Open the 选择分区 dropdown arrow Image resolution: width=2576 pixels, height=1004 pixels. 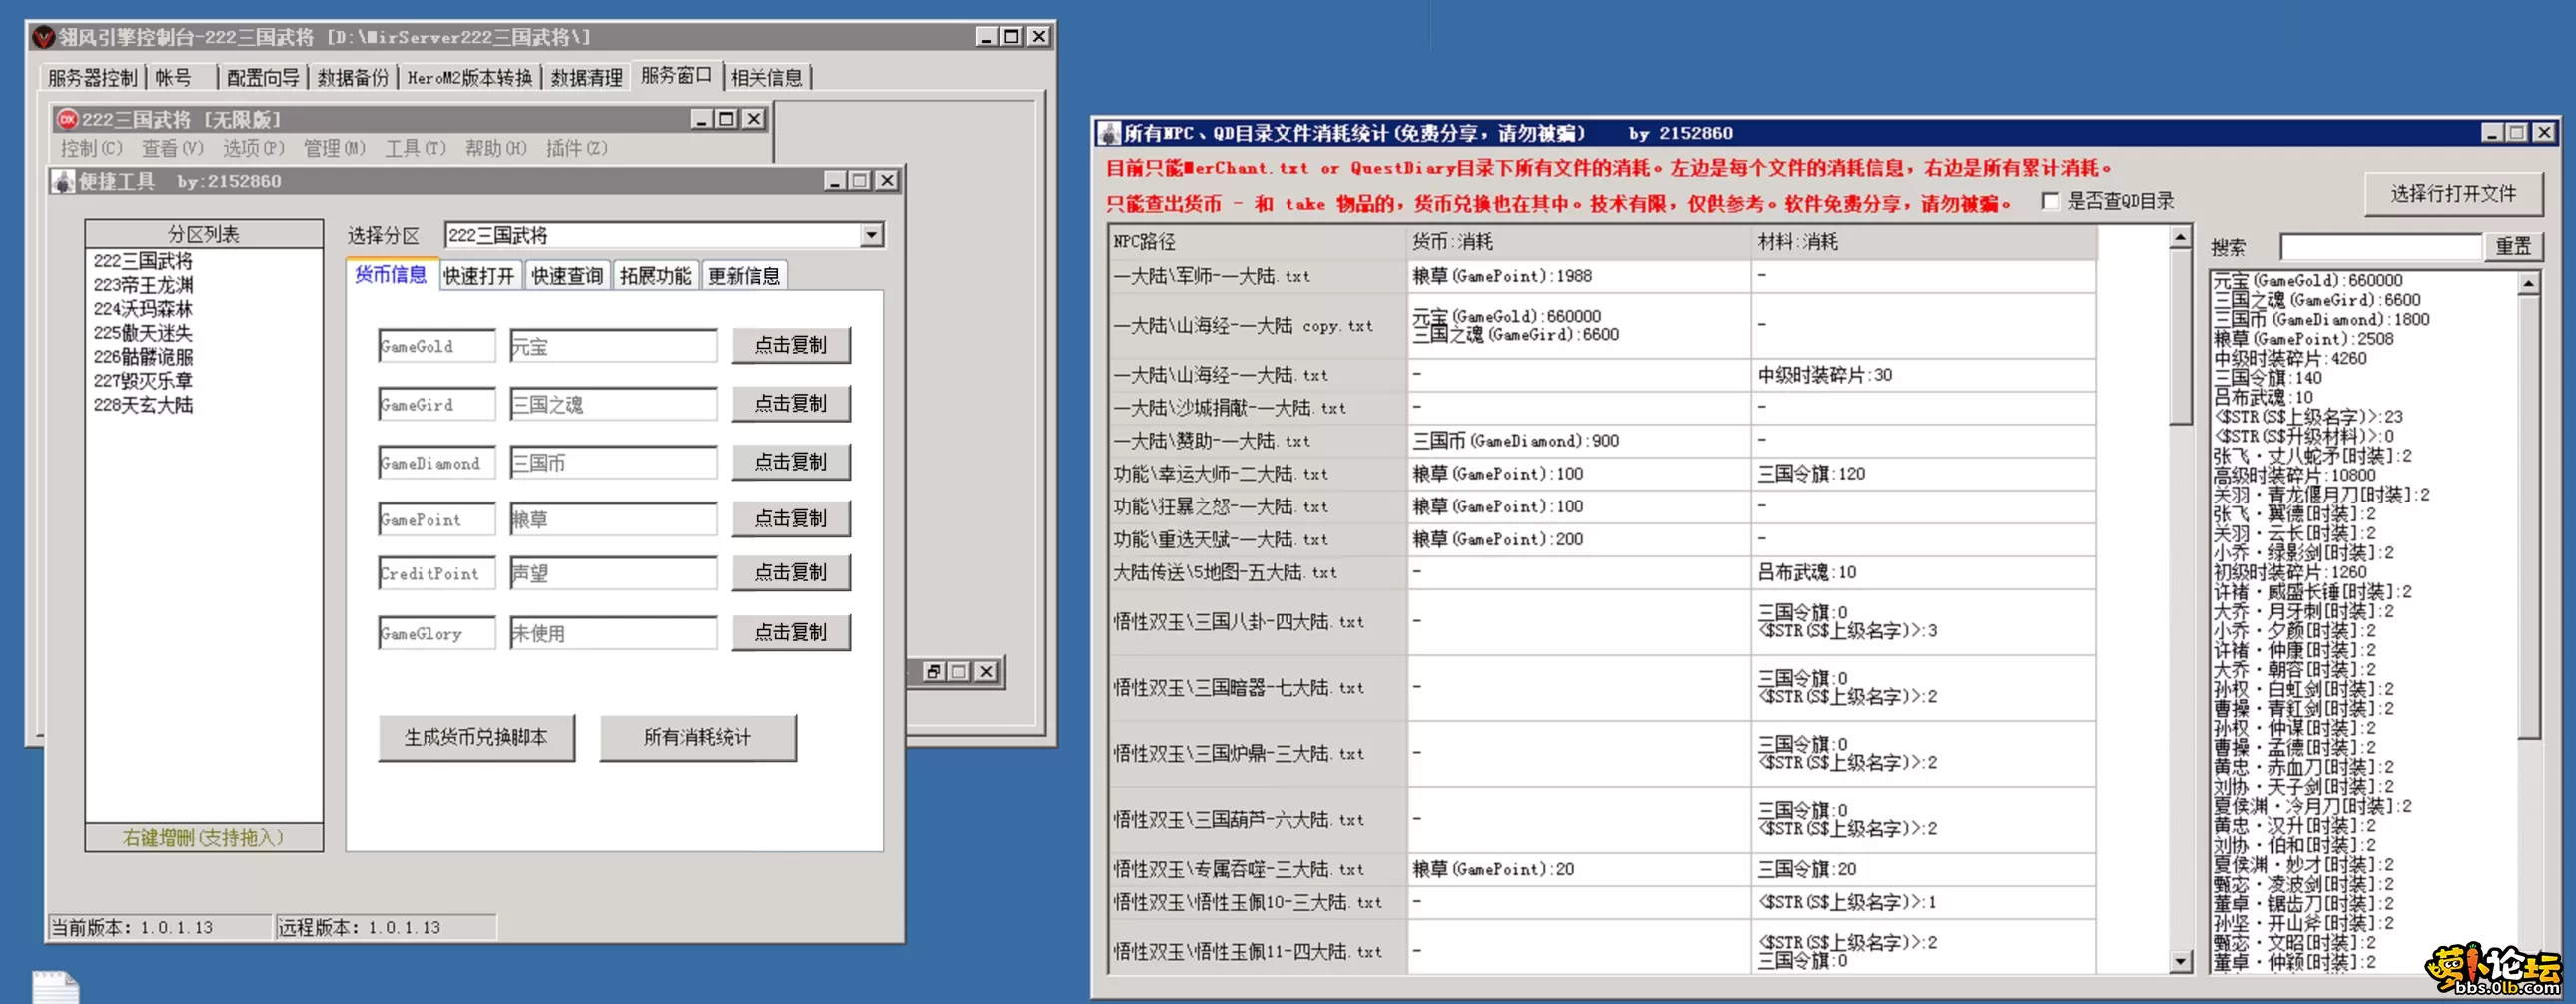tap(872, 235)
